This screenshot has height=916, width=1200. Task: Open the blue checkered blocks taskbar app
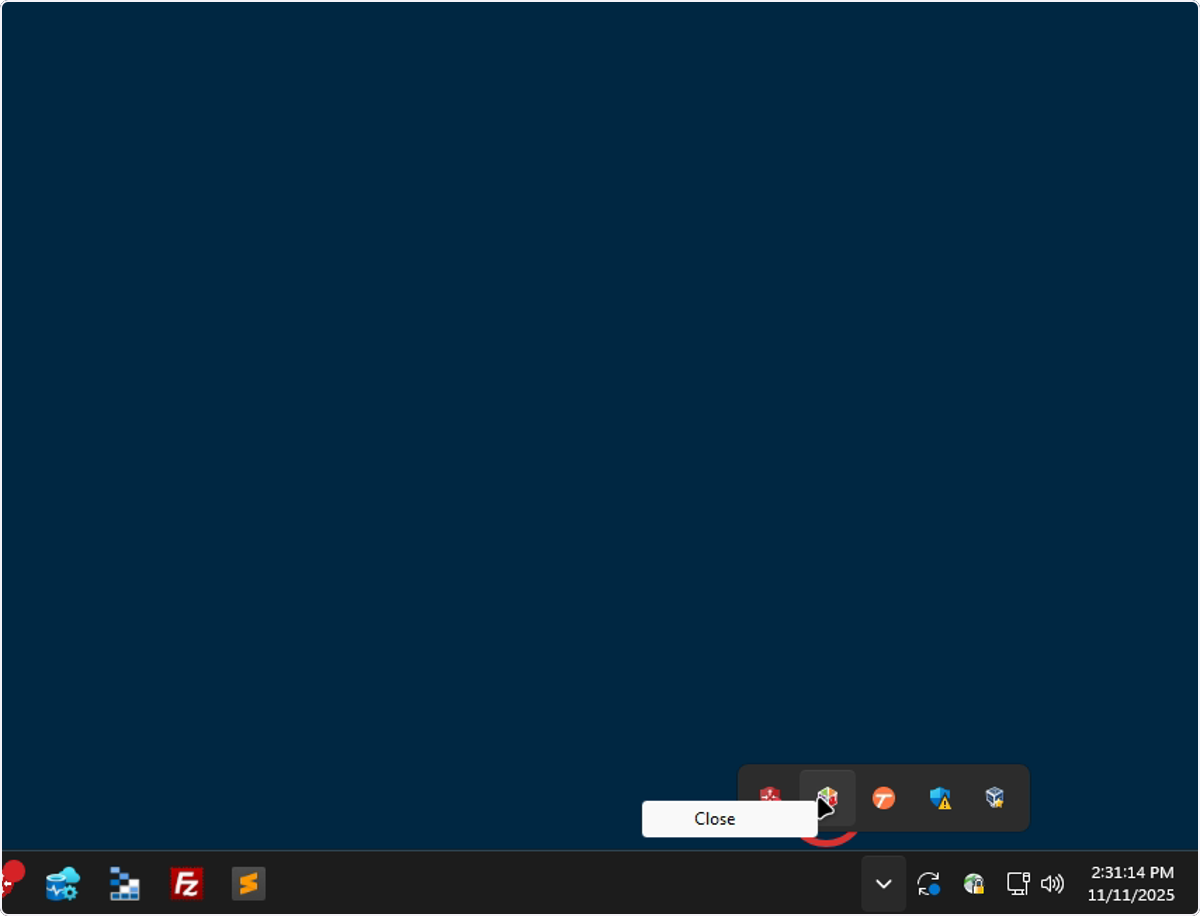125,884
